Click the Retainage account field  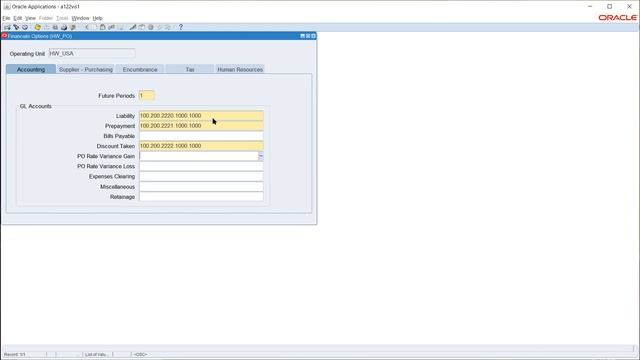click(201, 197)
